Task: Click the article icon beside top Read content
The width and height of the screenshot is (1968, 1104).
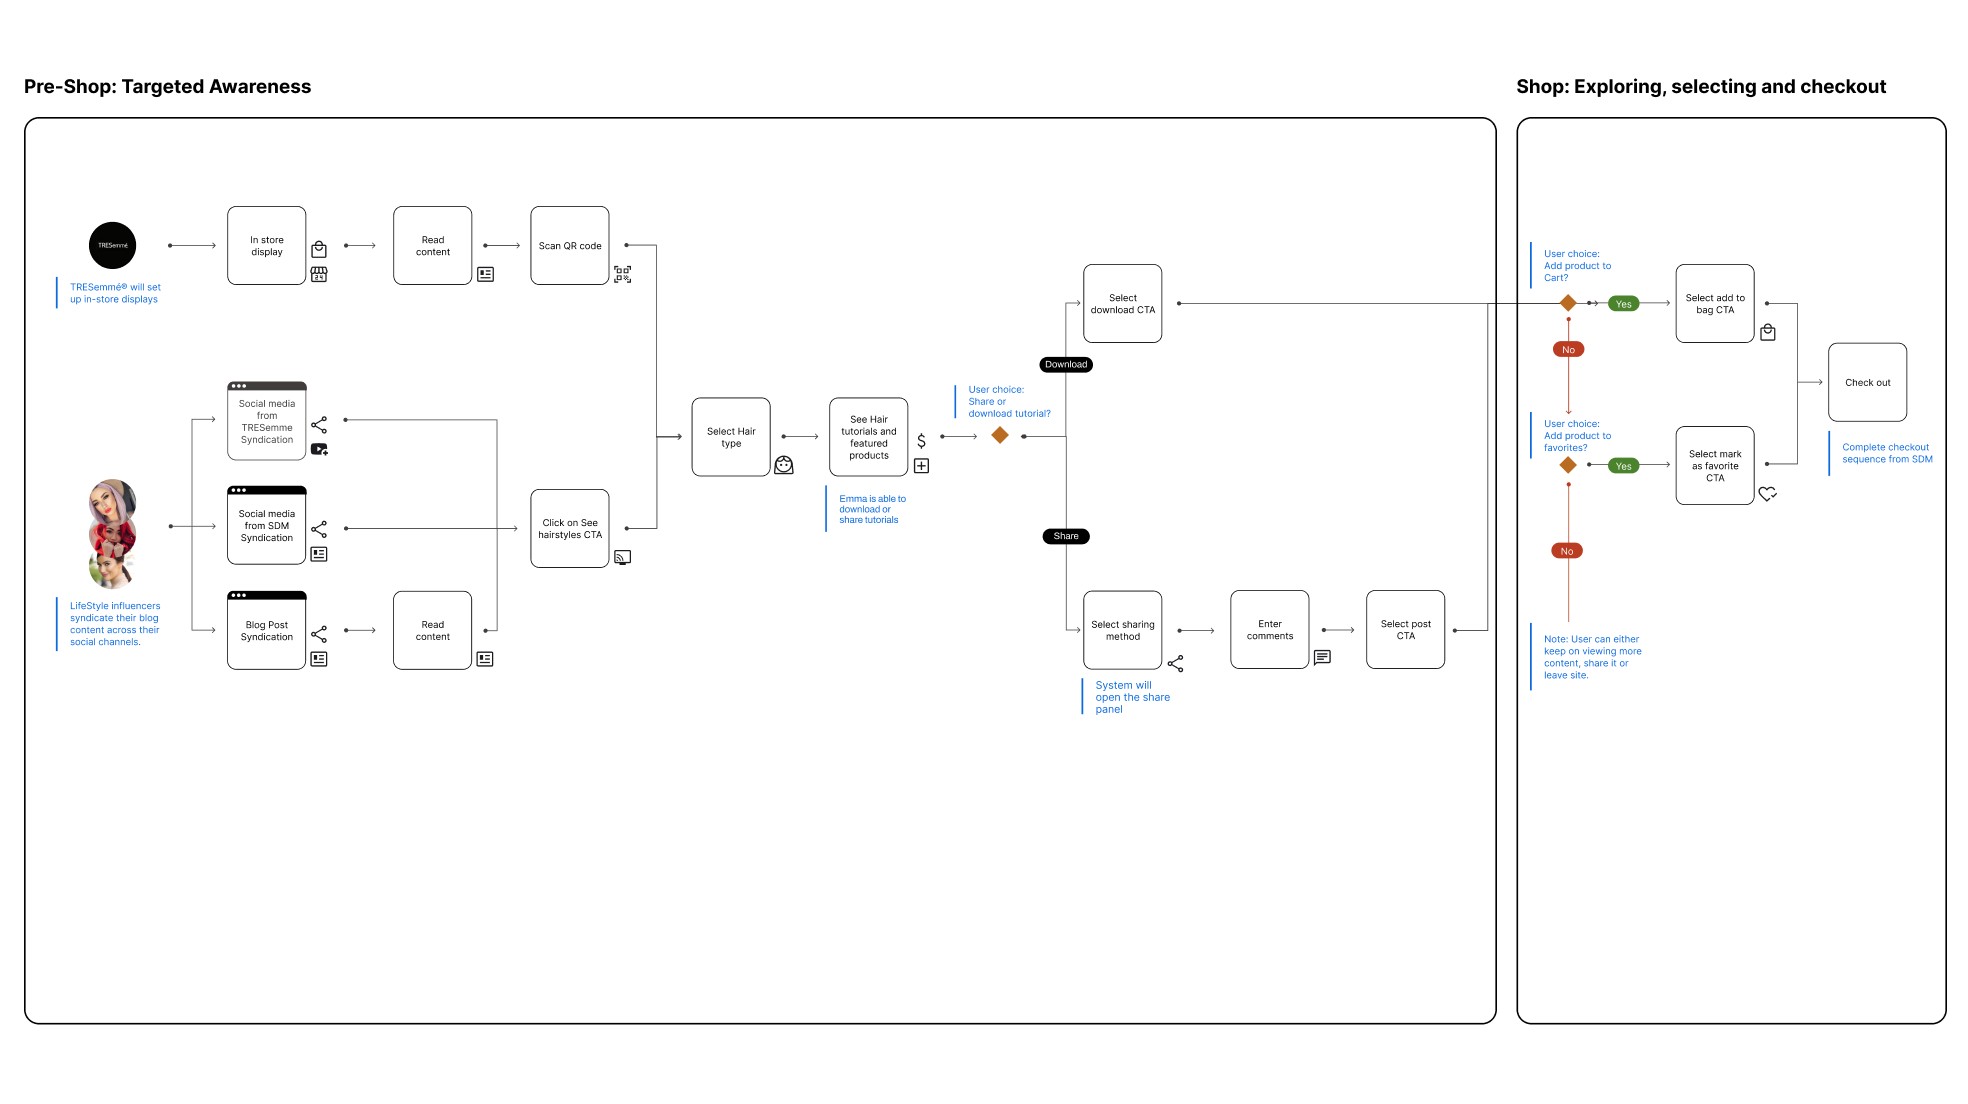Action: 486,274
